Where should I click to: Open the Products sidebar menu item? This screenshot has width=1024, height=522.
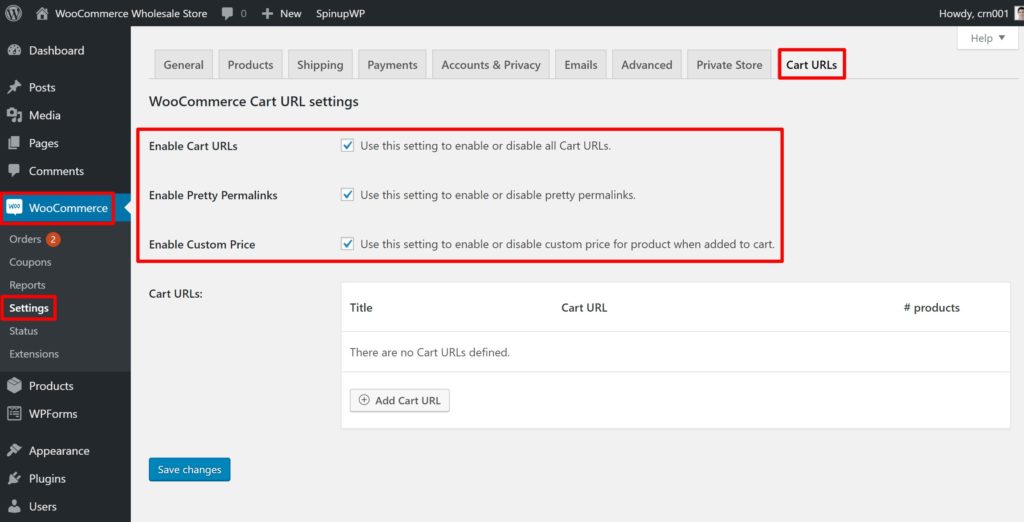[65, 385]
